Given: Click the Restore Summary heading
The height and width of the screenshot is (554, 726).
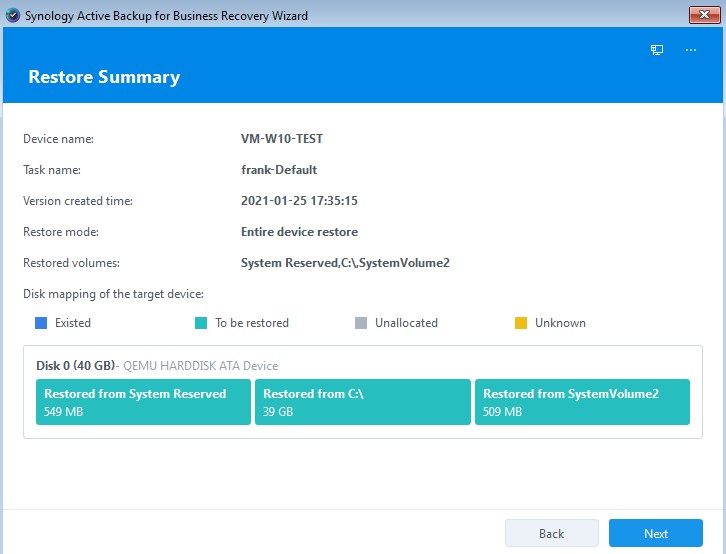Looking at the screenshot, I should click(x=104, y=77).
